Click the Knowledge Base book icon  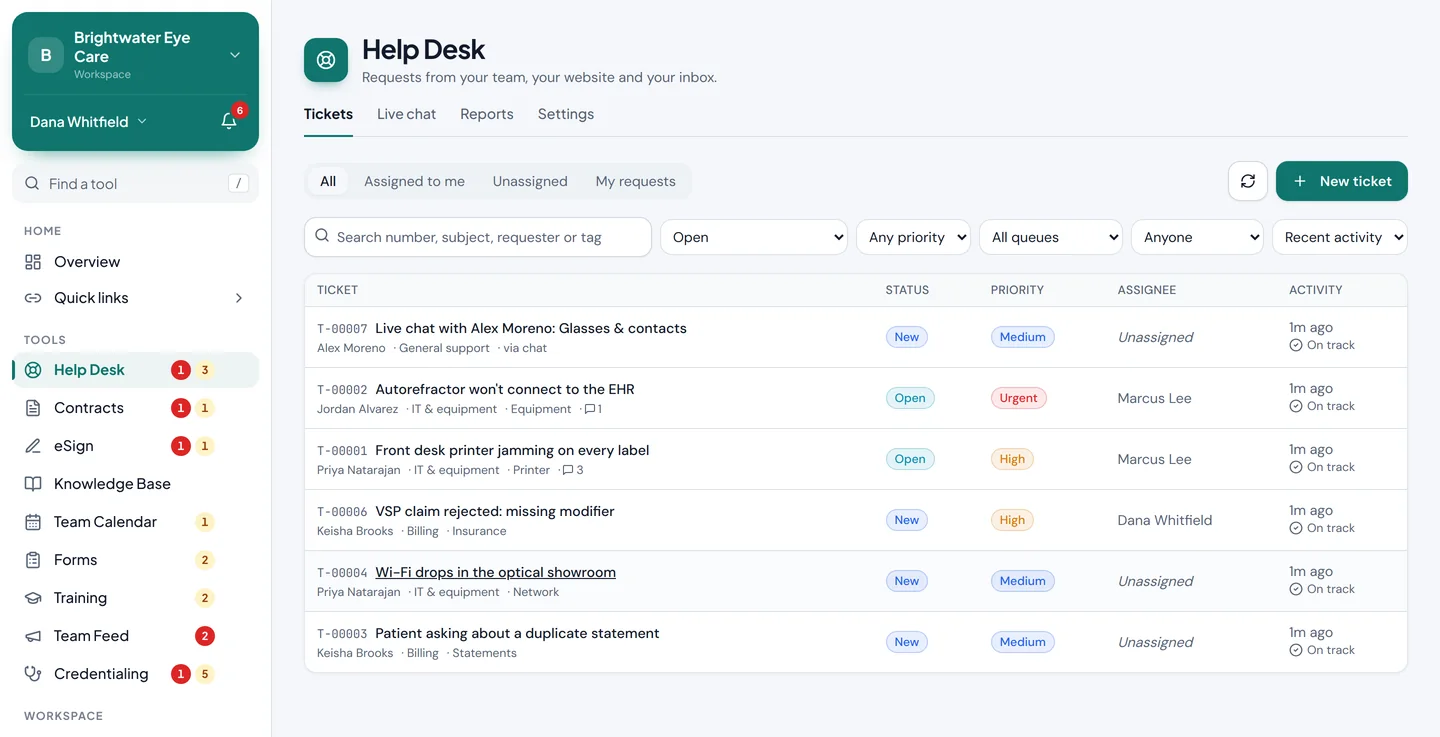33,484
